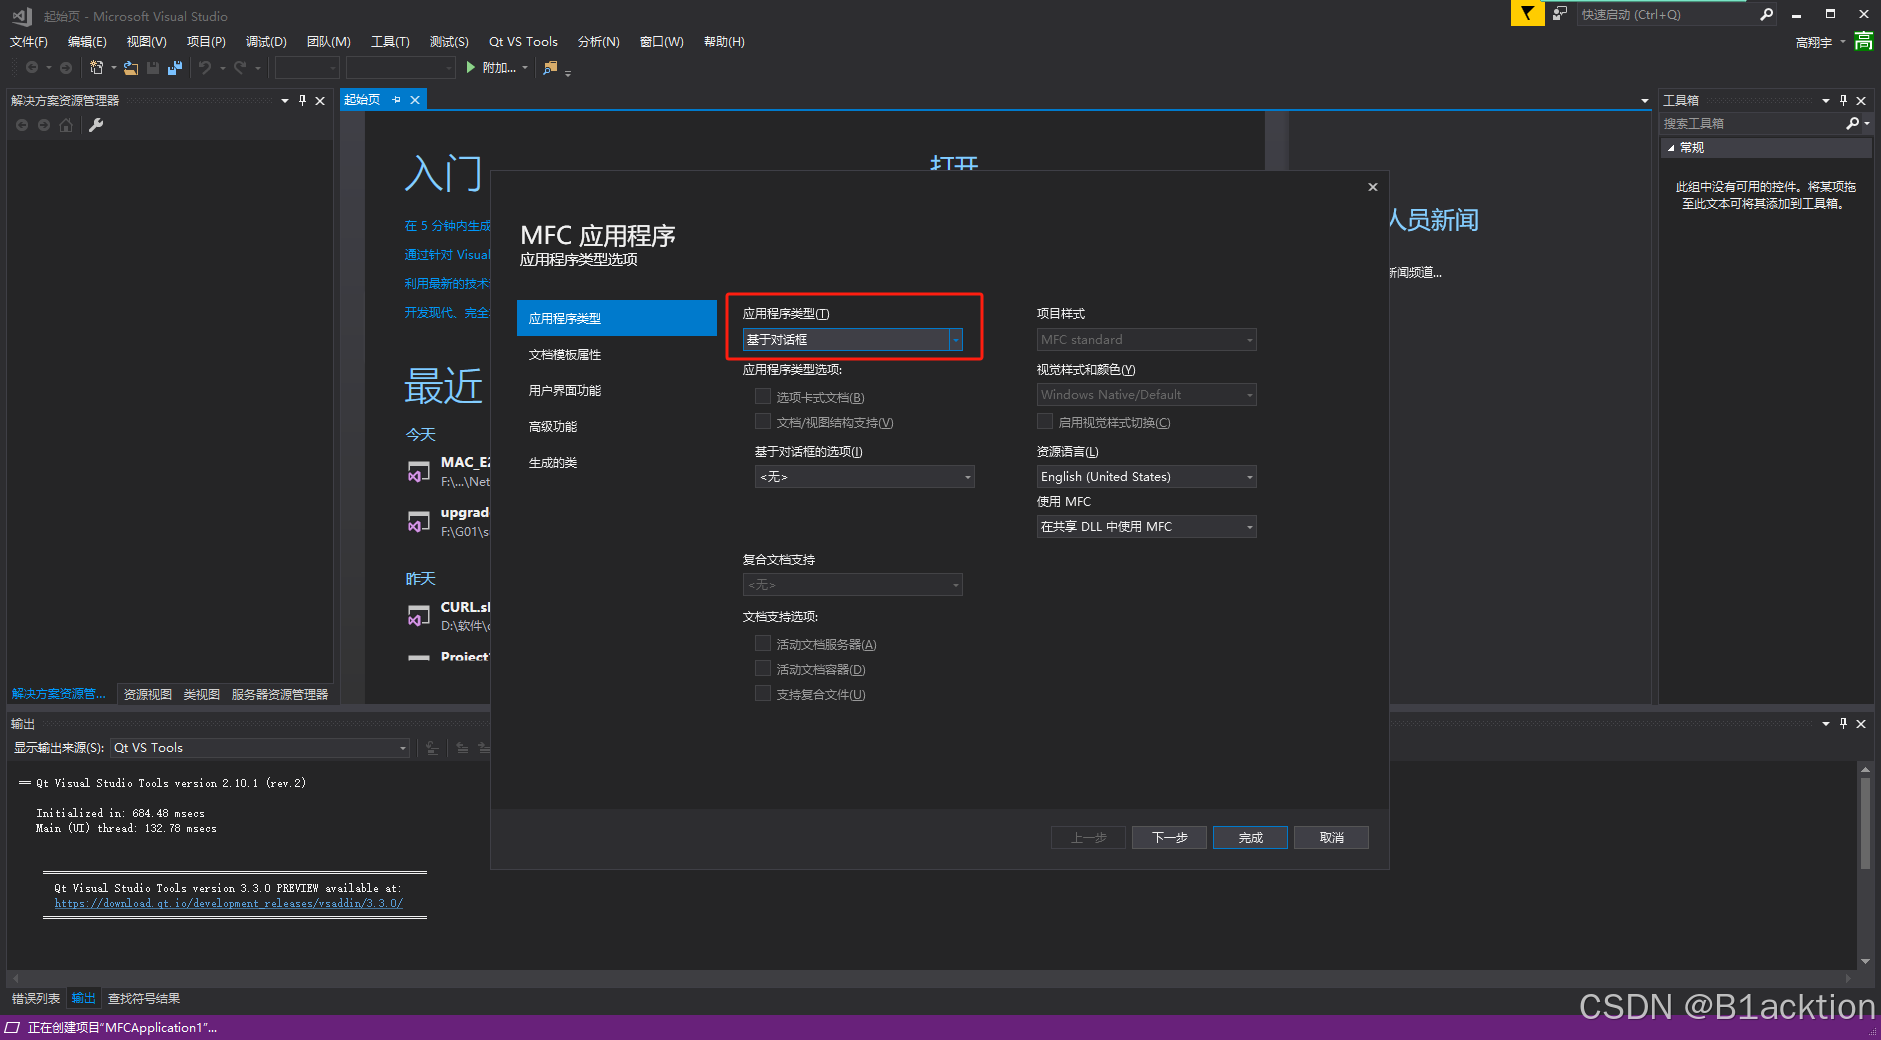Viewport: 1881px width, 1040px height.
Task: Open the Dialog-based options dropdown
Action: click(865, 477)
